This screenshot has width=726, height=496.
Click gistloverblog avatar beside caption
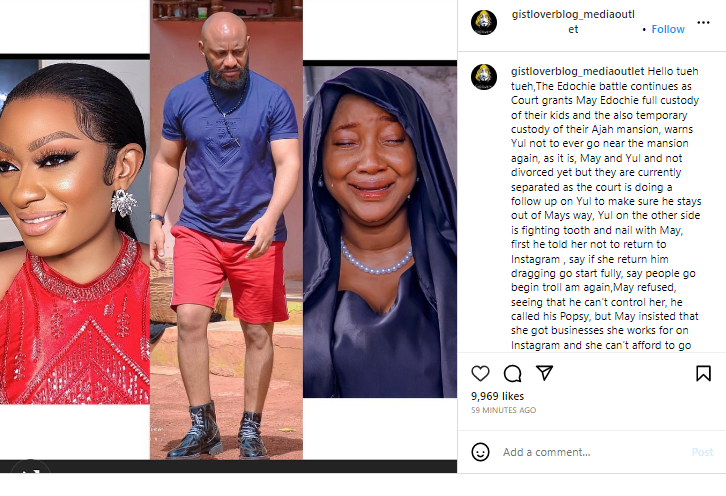click(x=484, y=77)
